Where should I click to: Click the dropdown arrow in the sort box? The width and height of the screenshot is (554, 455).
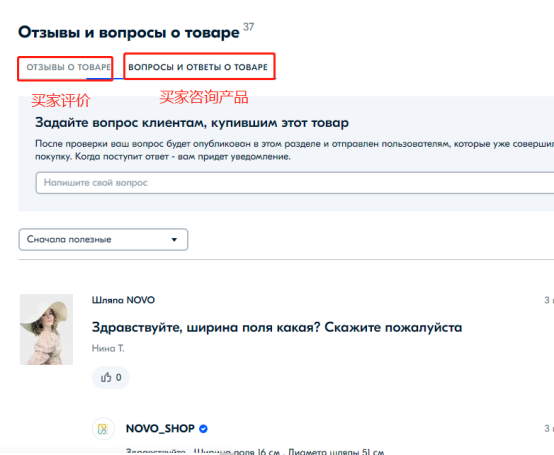[x=174, y=240]
